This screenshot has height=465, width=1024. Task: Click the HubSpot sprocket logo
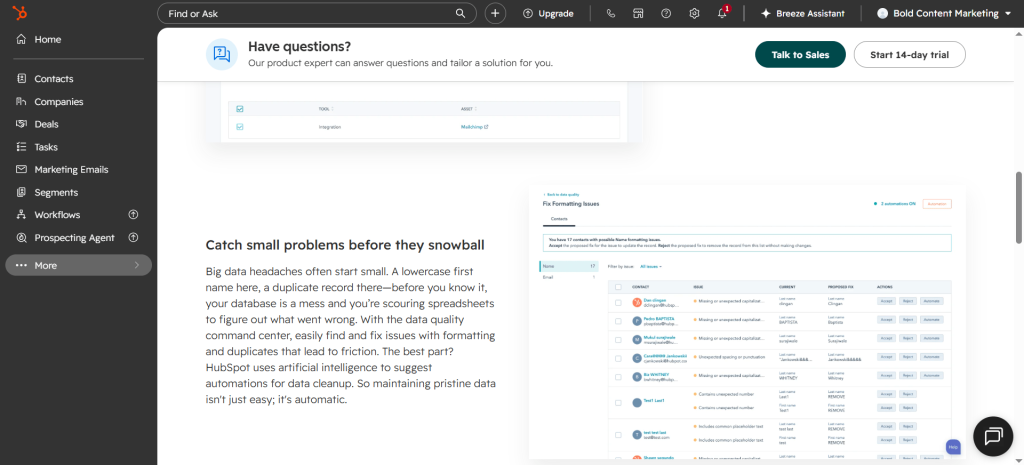[20, 13]
